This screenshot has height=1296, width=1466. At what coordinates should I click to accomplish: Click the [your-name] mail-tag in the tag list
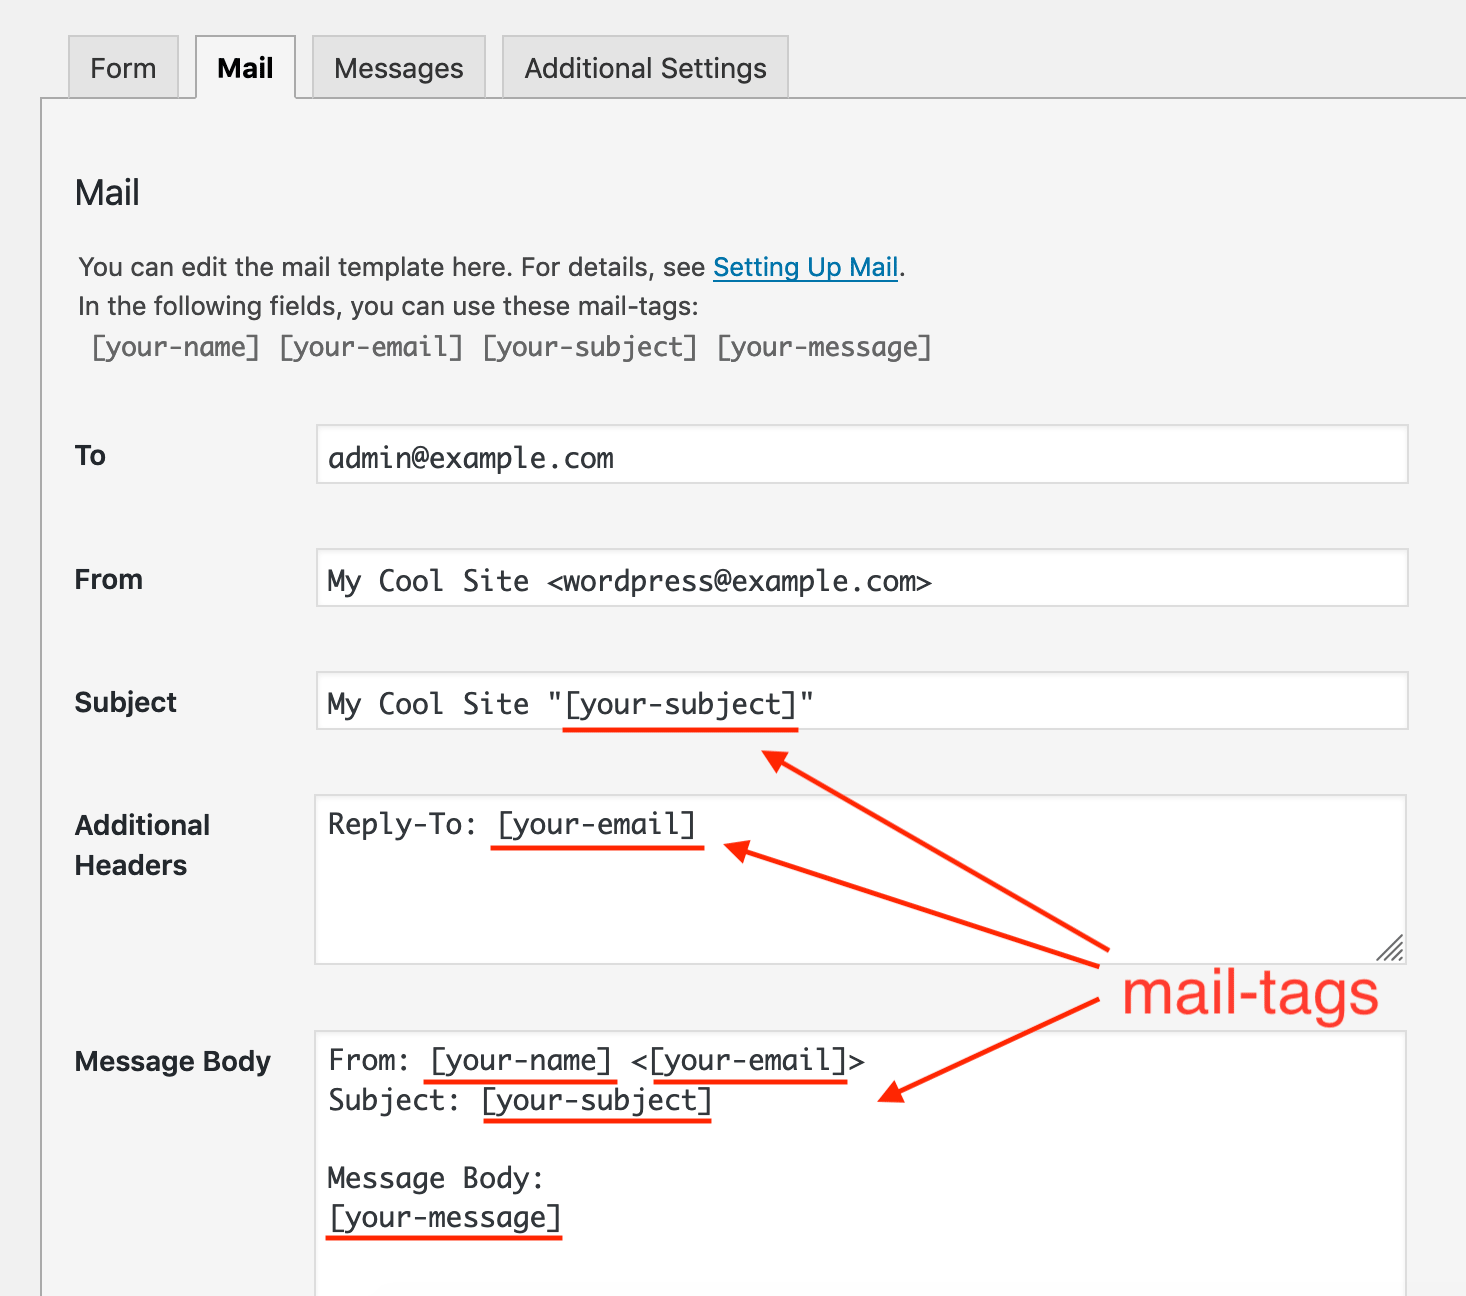coord(175,347)
